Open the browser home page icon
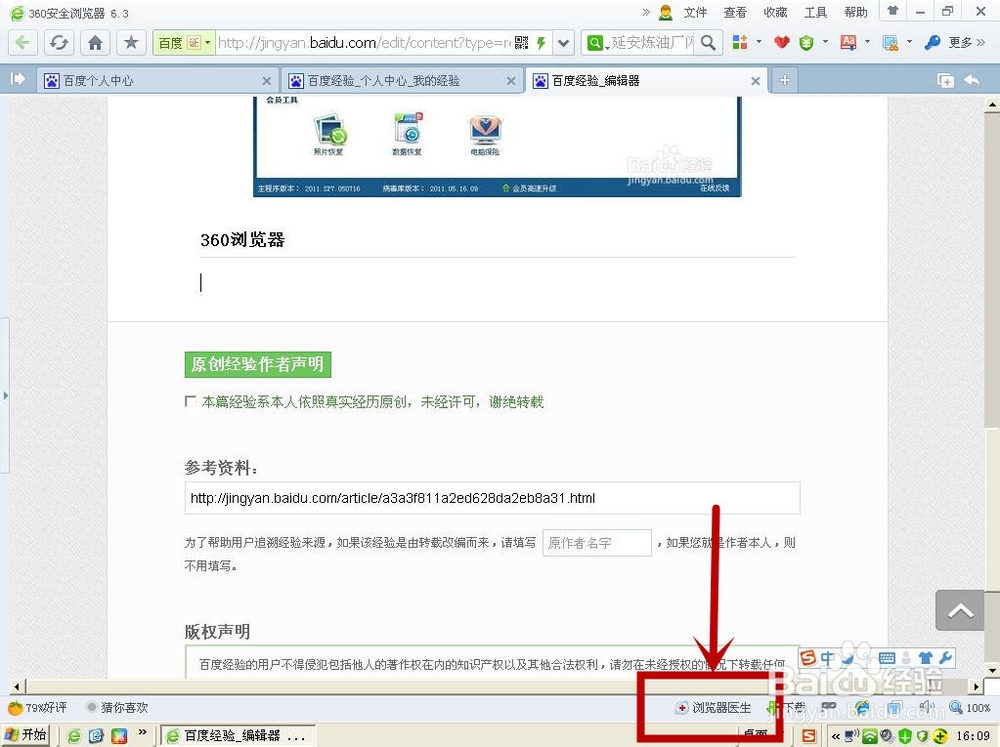1000x747 pixels. 95,43
